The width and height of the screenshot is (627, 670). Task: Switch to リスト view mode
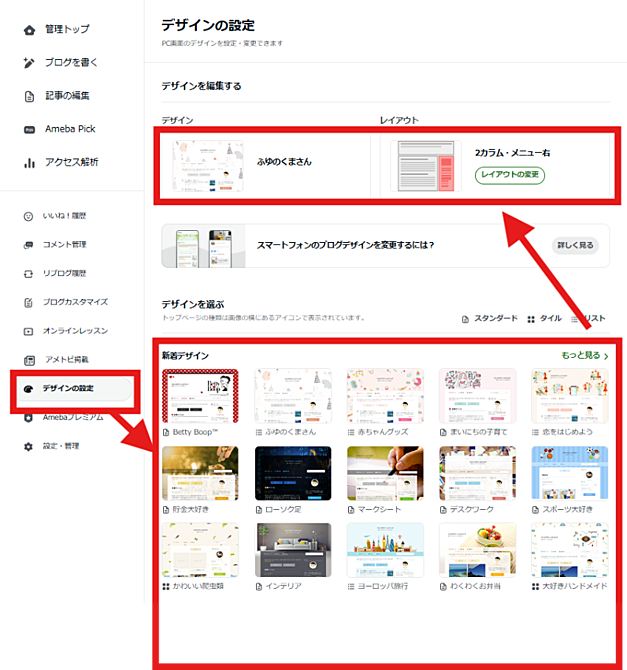tap(590, 319)
